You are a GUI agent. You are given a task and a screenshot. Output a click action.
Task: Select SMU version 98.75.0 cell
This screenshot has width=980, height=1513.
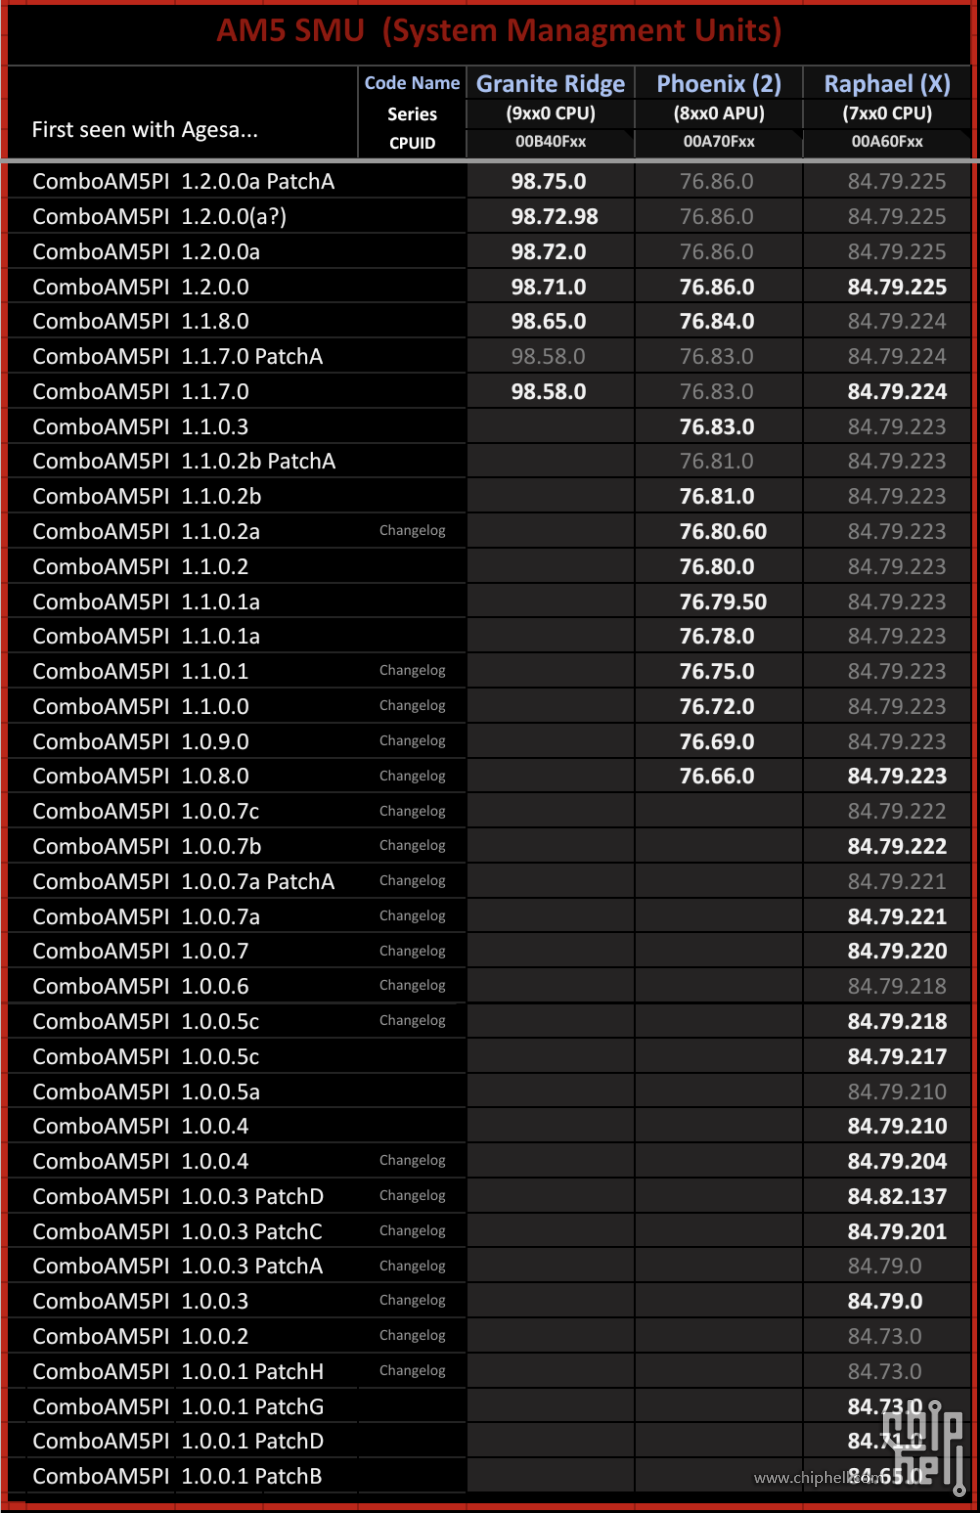pos(549,182)
